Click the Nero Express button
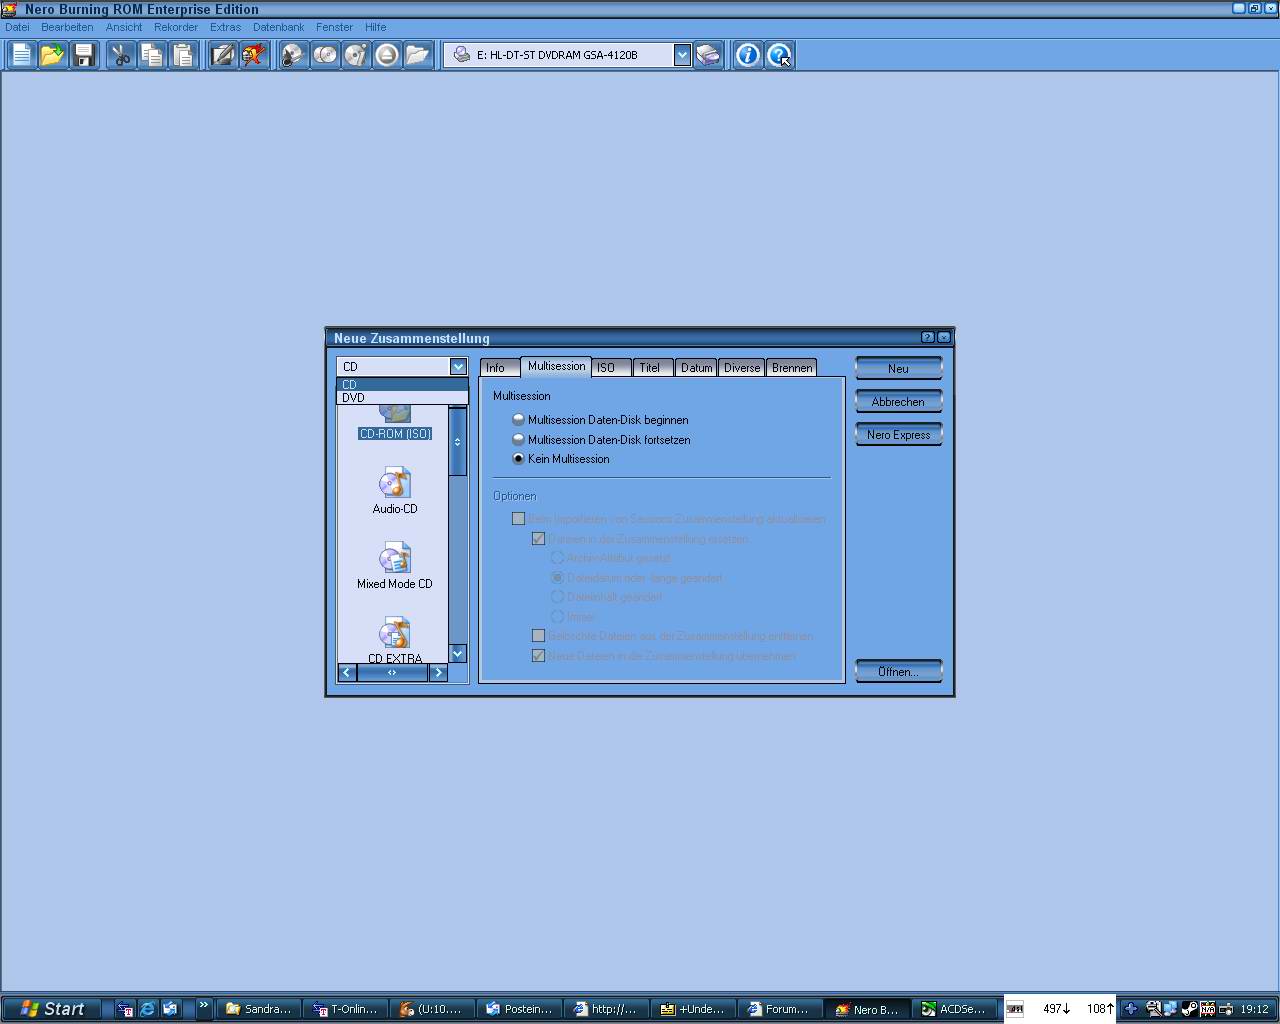 [x=898, y=435]
